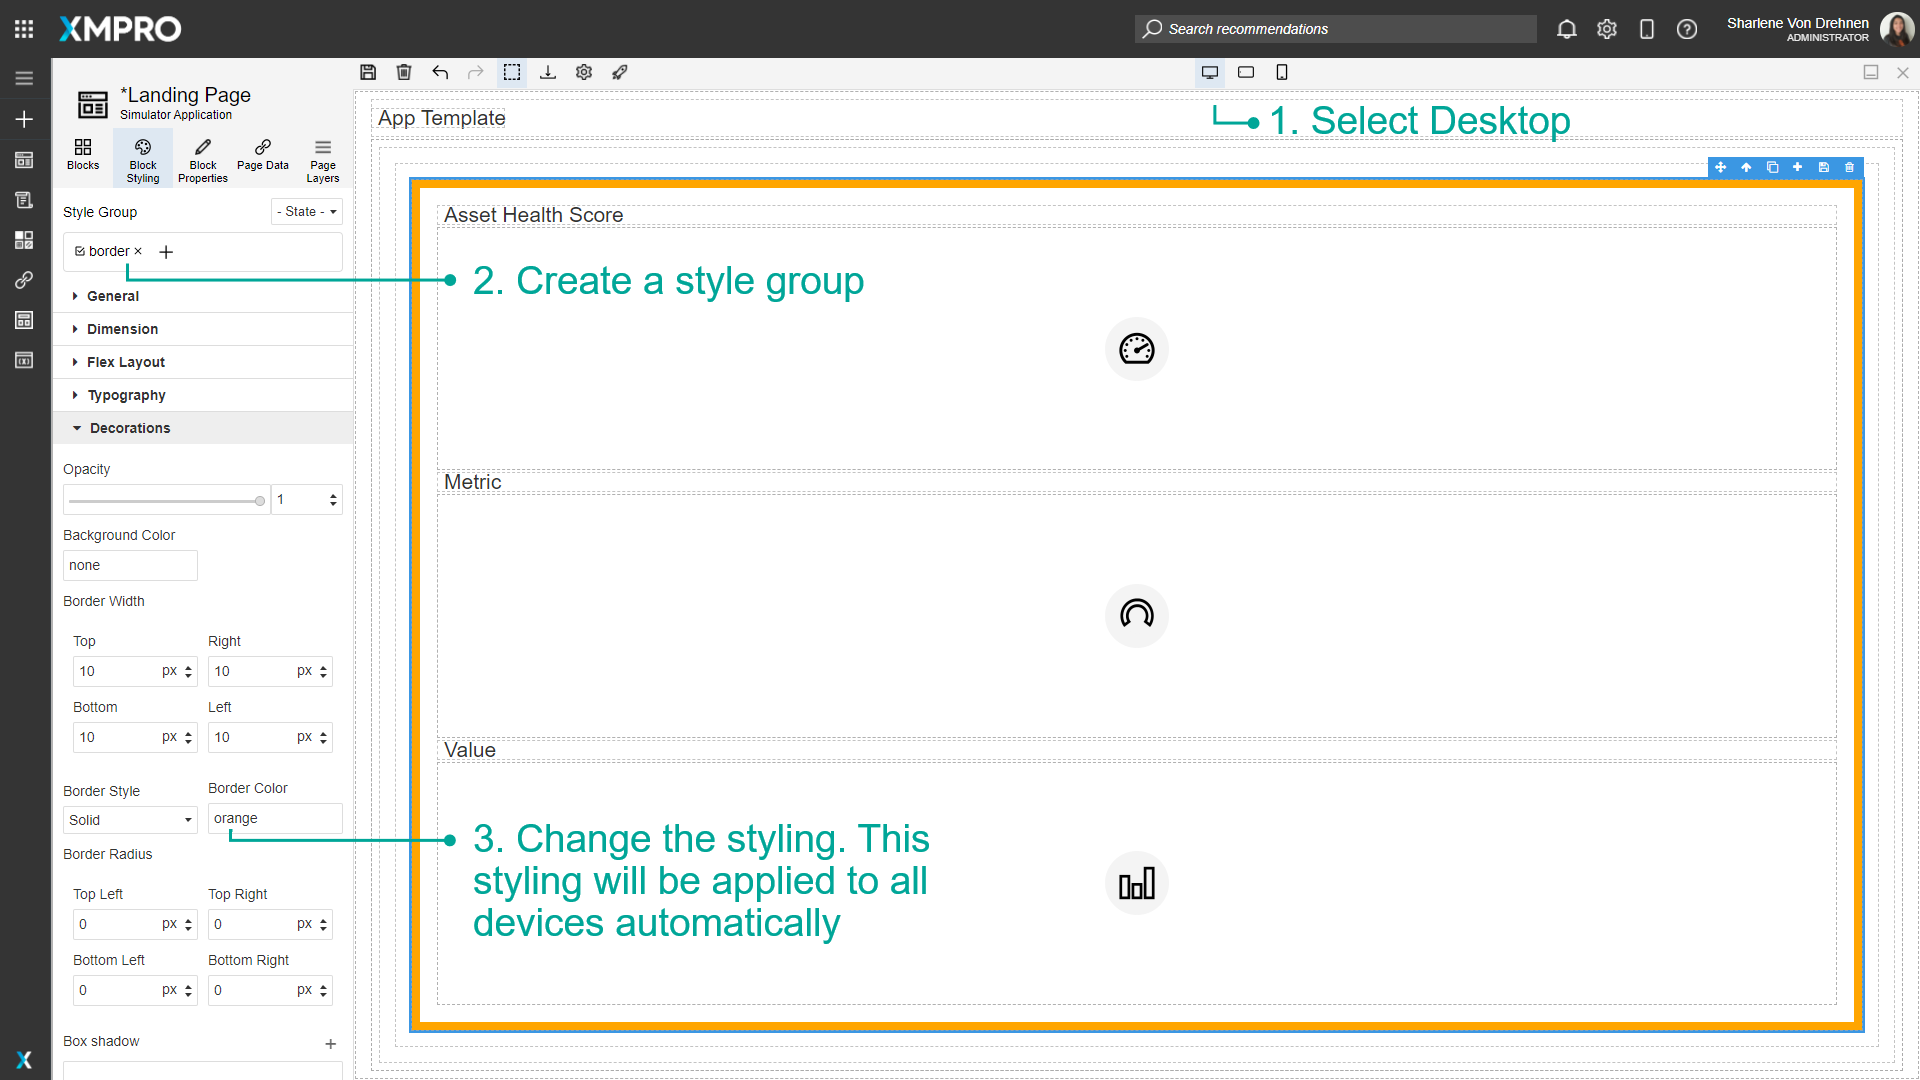Collapse the Decorations section
This screenshot has width=1920, height=1080.
point(130,427)
